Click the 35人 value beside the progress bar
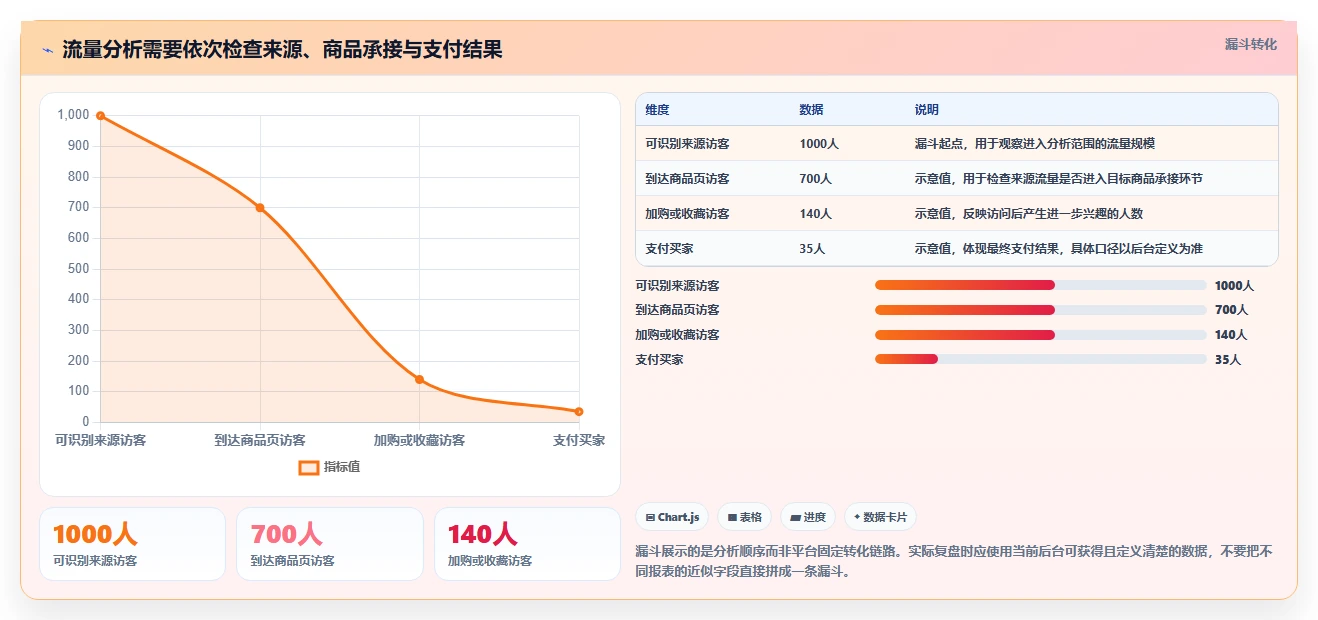Image resolution: width=1318 pixels, height=620 pixels. tap(1228, 360)
